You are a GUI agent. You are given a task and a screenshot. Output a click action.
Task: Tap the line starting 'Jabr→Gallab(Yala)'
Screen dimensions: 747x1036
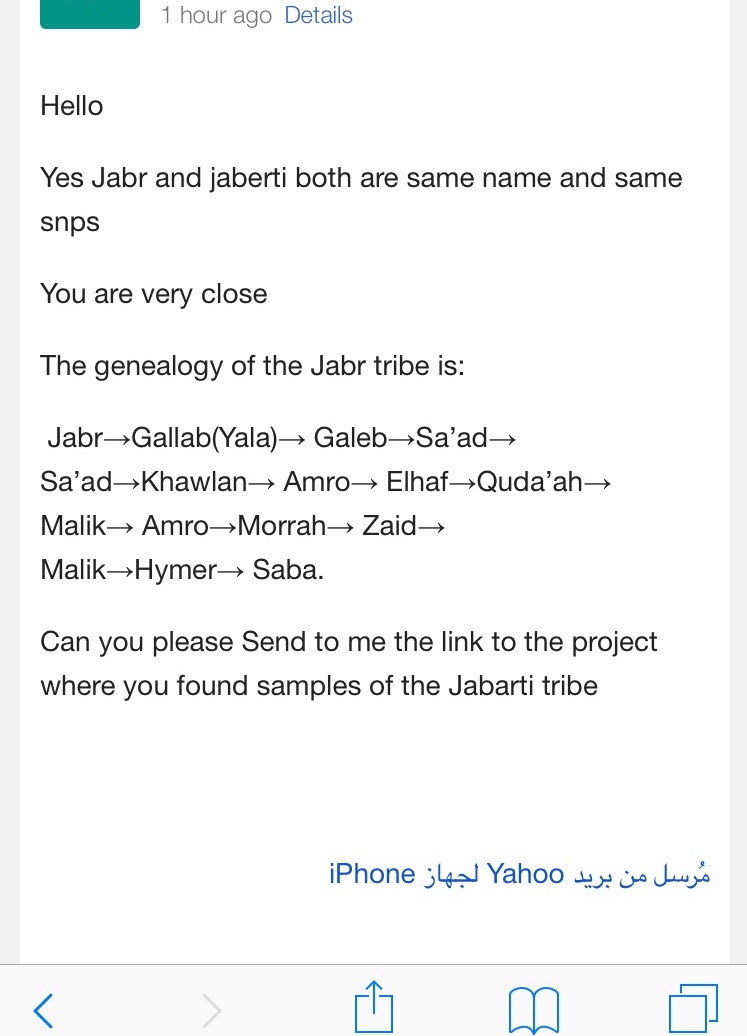282,437
